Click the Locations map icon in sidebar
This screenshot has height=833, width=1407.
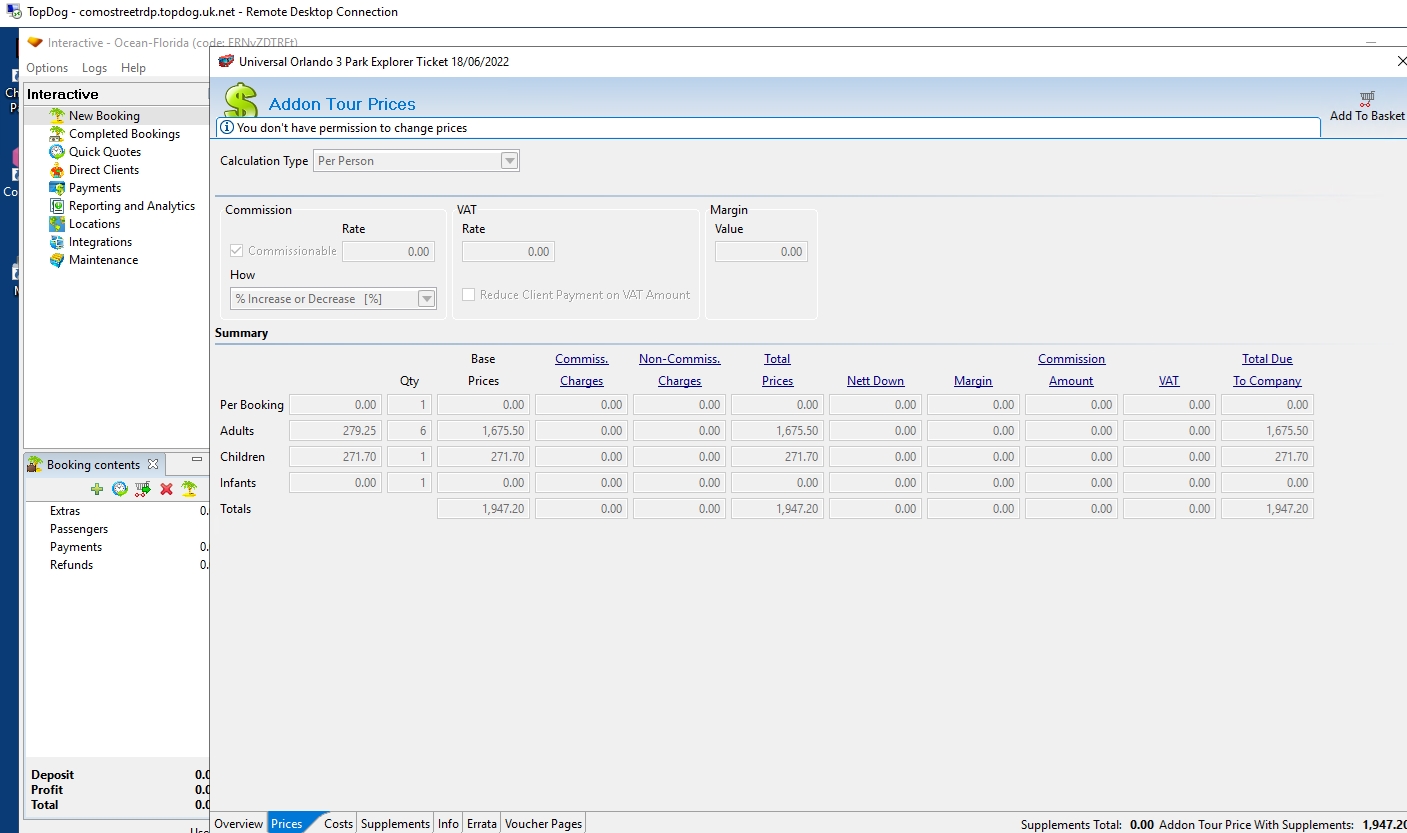click(x=57, y=224)
